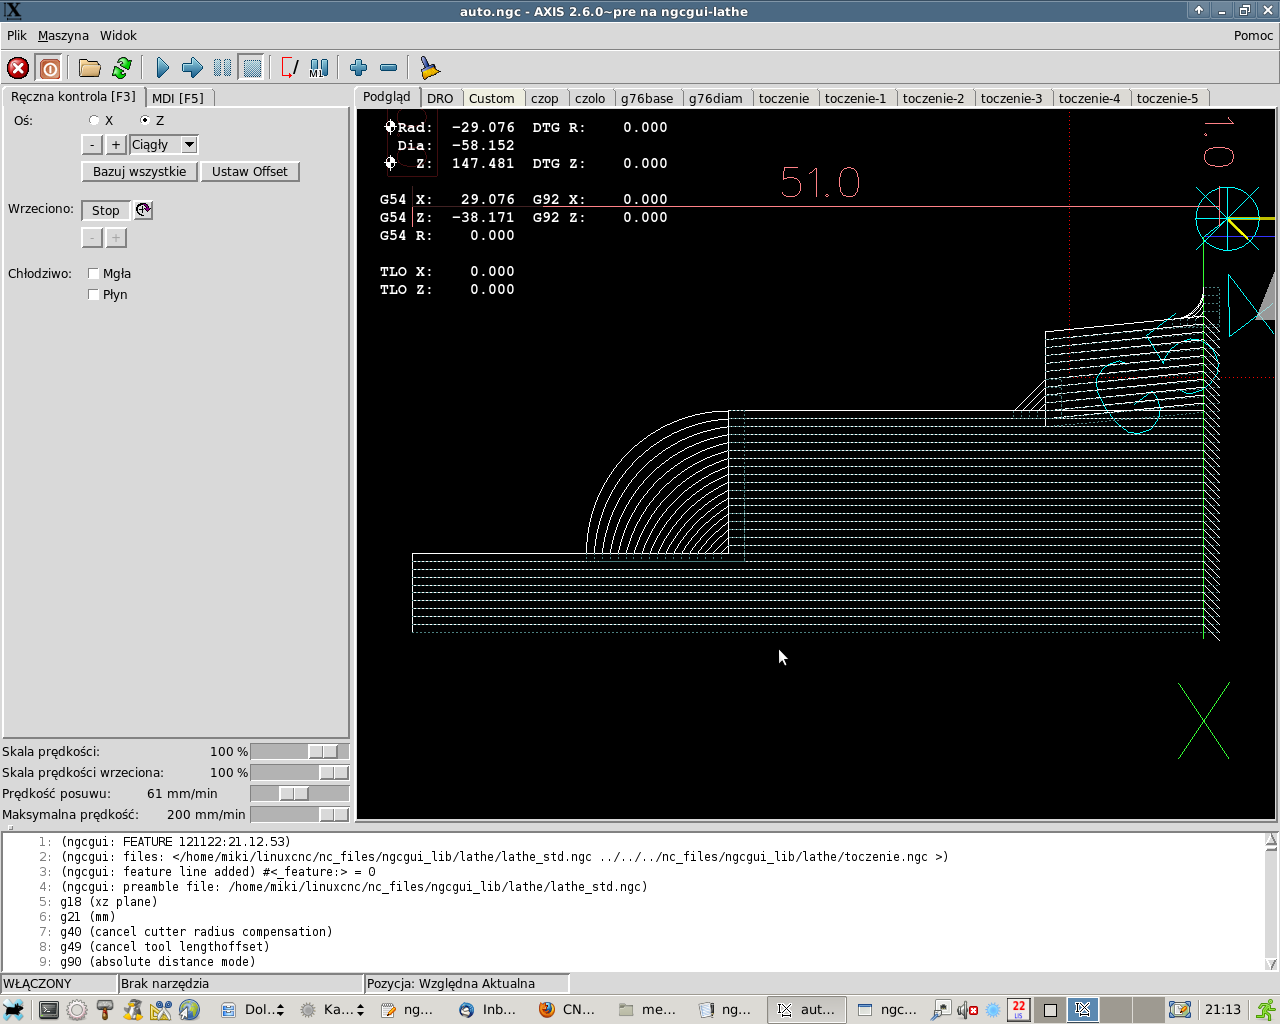Open the web browser globe launcher in taskbar
Image resolution: width=1280 pixels, height=1024 pixels.
(189, 1010)
